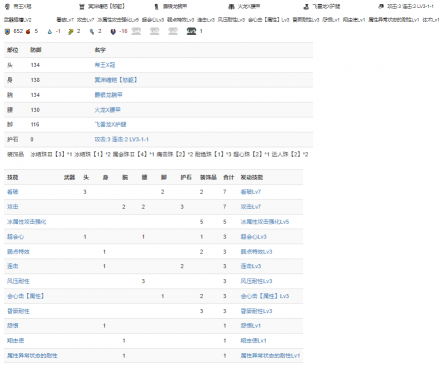Click defense value 116 in the 脚 row
This screenshot has height=365, width=443.
[35, 125]
